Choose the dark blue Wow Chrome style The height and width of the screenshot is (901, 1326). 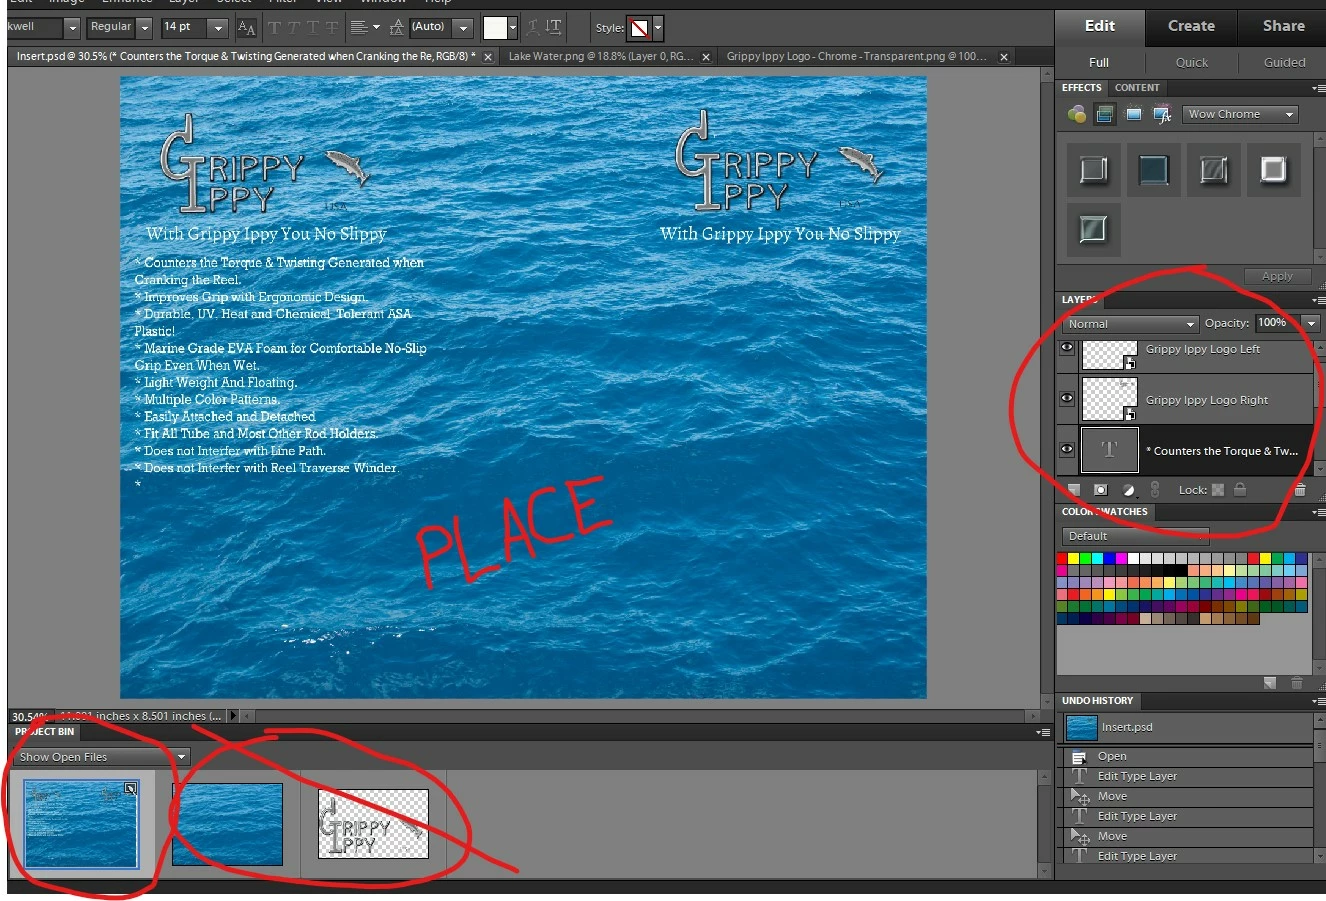(x=1154, y=169)
